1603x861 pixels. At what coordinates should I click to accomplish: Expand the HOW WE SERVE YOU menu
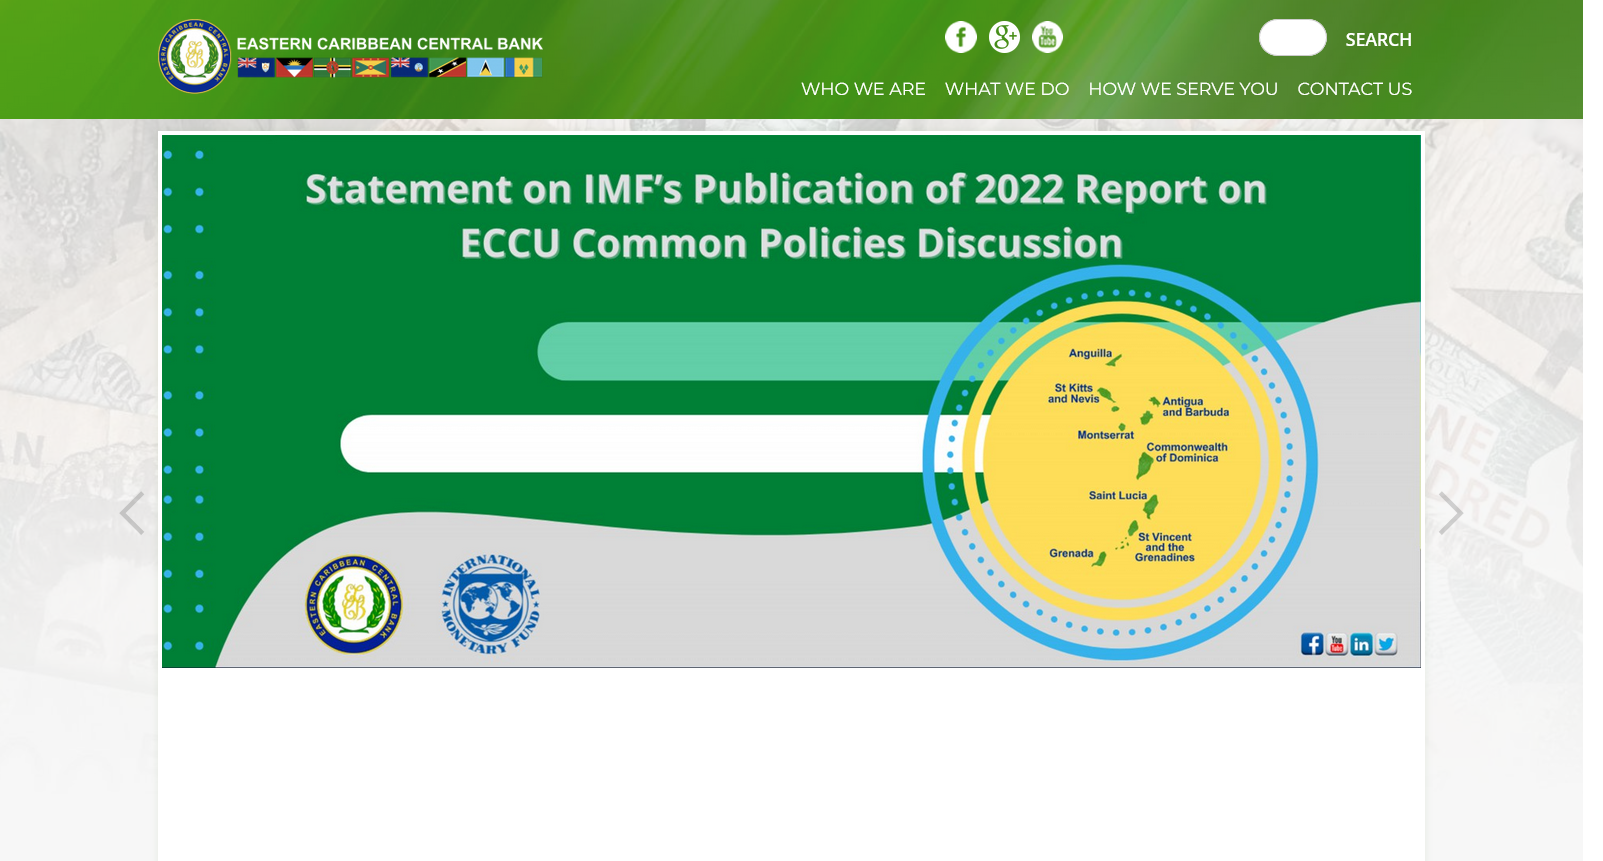1182,89
